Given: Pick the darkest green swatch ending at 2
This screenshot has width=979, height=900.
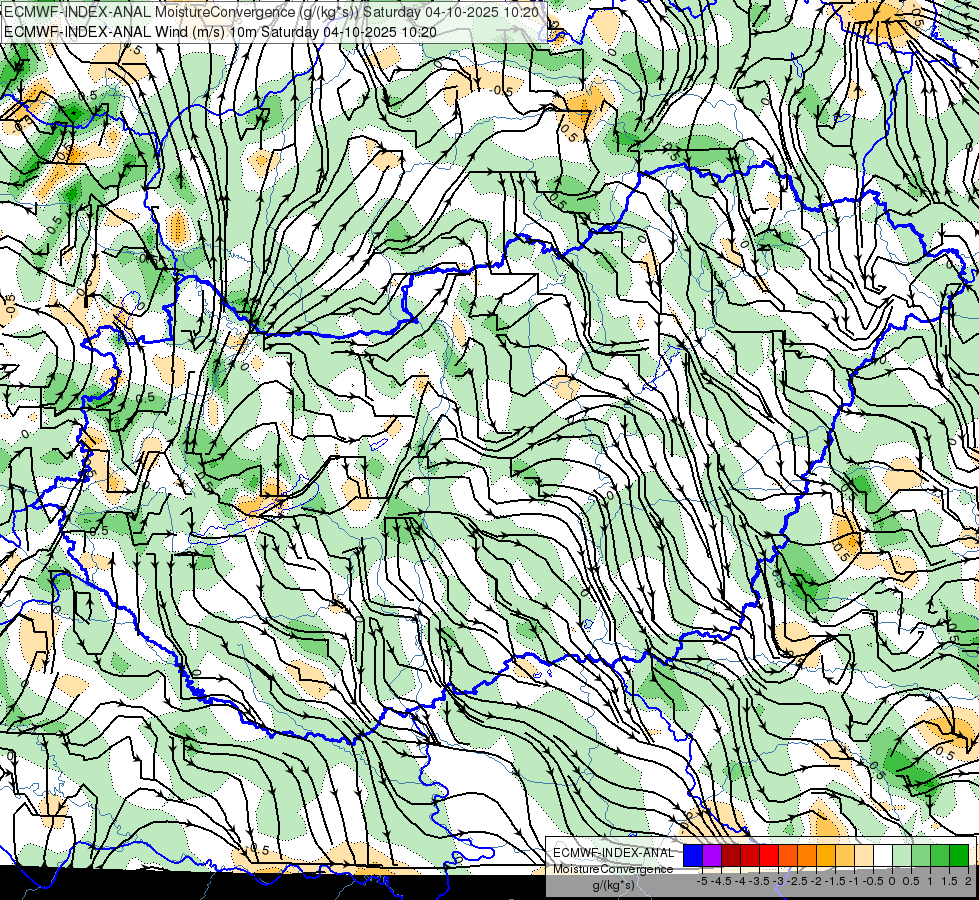Looking at the screenshot, I should pyautogui.click(x=959, y=856).
